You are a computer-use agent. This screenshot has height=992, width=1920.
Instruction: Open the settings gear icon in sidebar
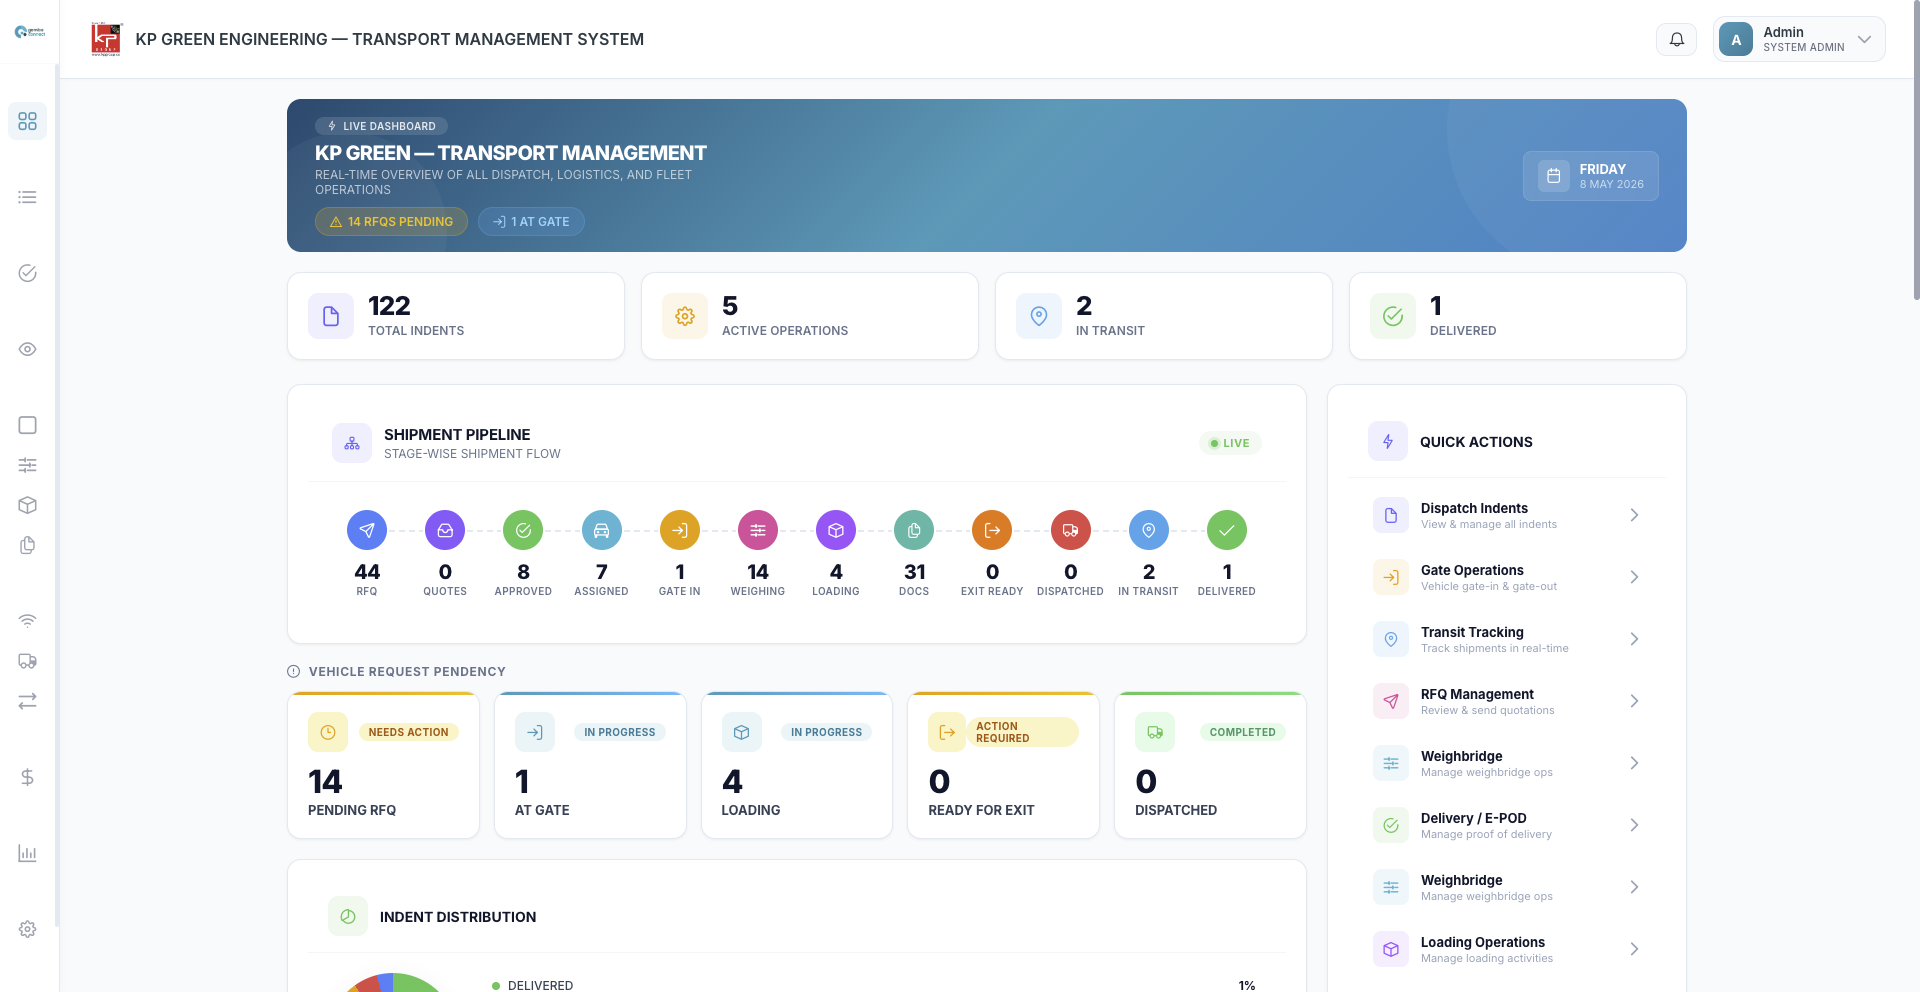point(27,929)
